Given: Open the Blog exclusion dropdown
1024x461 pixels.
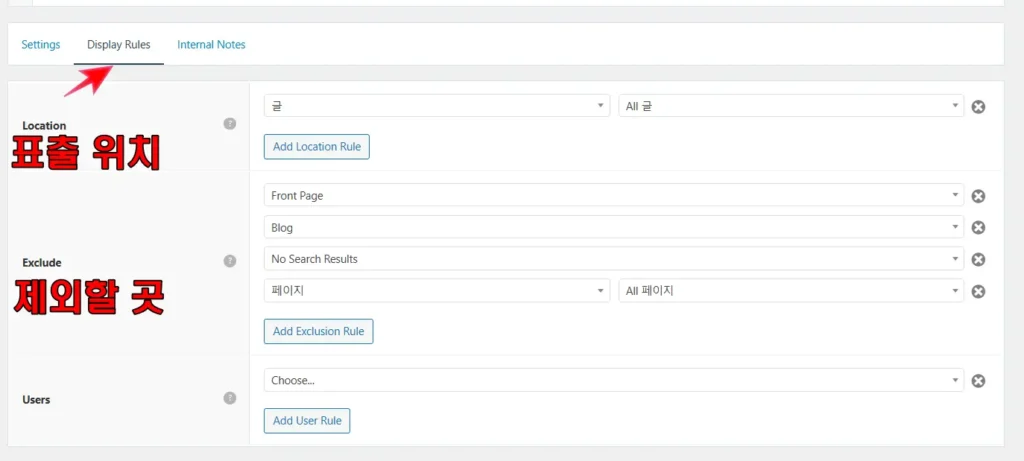Looking at the screenshot, I should pos(614,227).
